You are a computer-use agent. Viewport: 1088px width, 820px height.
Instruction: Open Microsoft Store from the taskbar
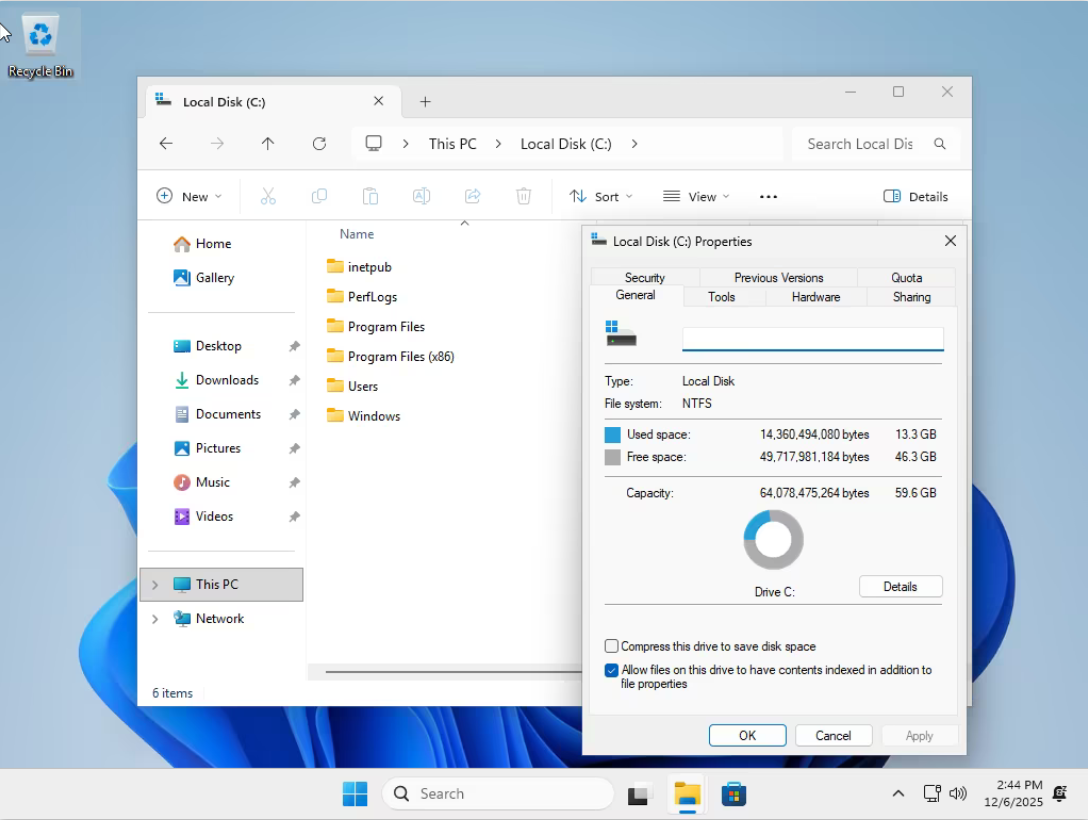735,794
